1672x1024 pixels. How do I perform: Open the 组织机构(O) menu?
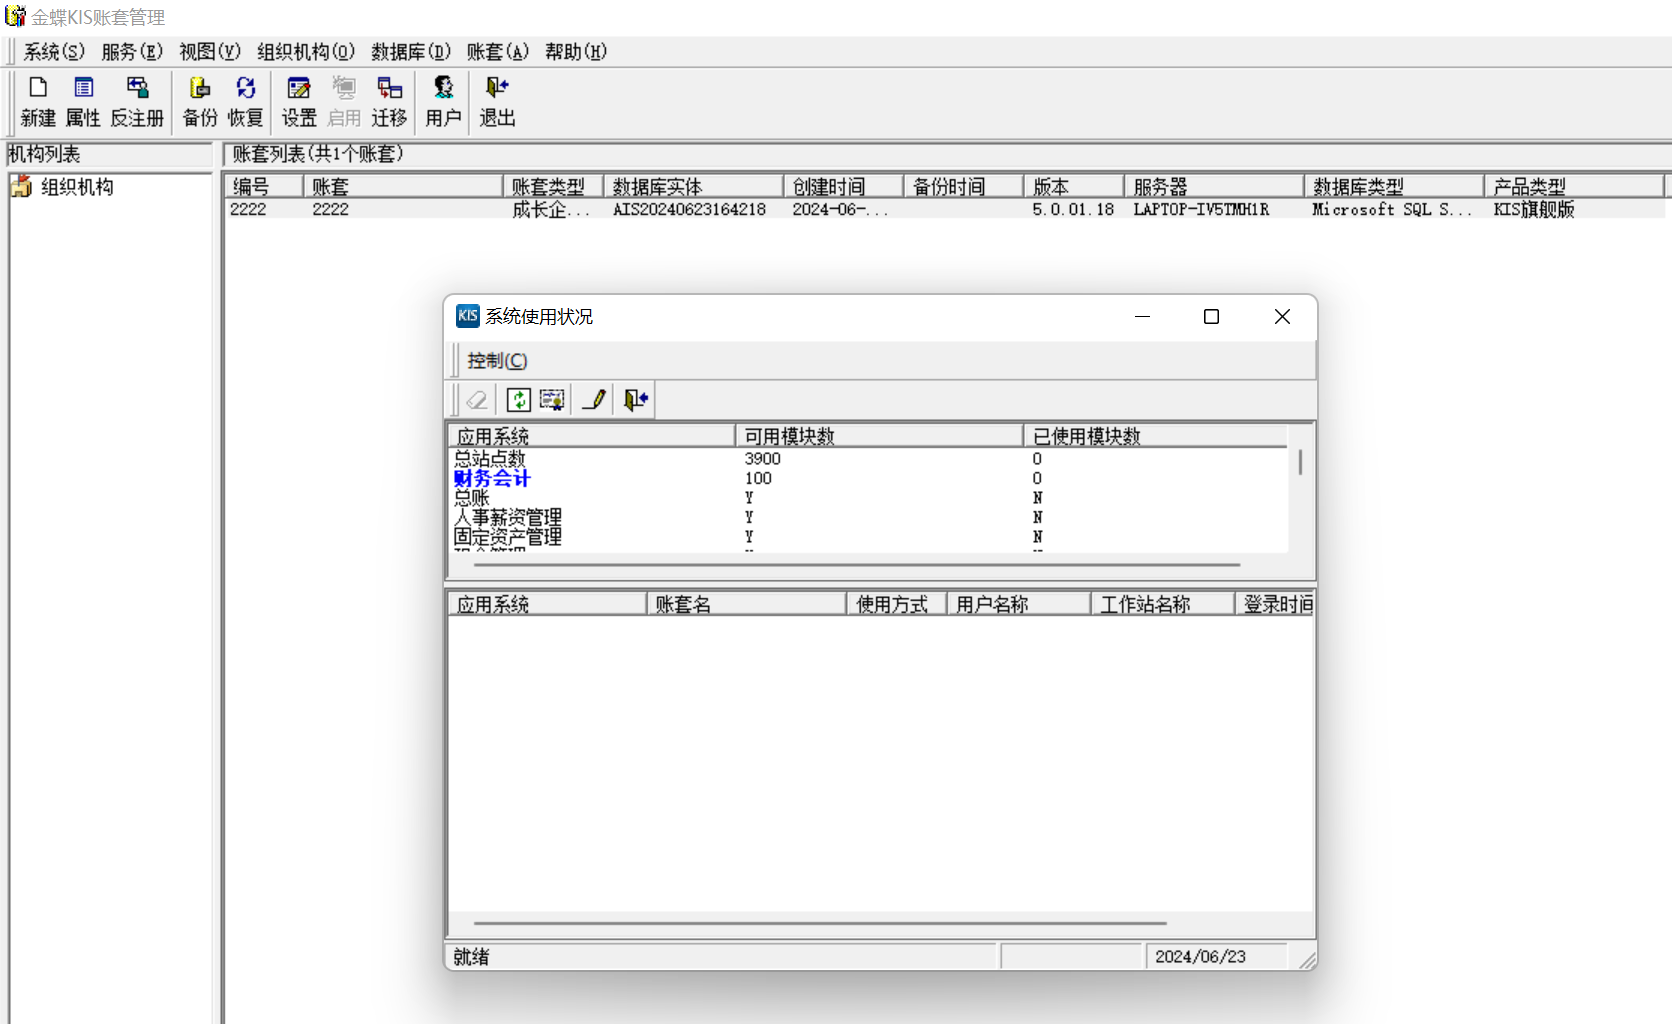tap(306, 52)
